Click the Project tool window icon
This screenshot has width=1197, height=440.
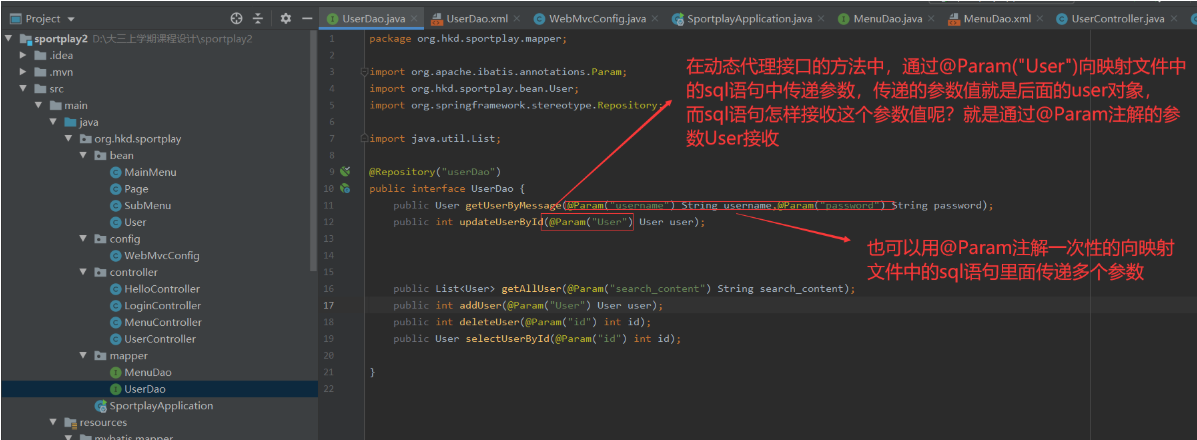(15, 18)
